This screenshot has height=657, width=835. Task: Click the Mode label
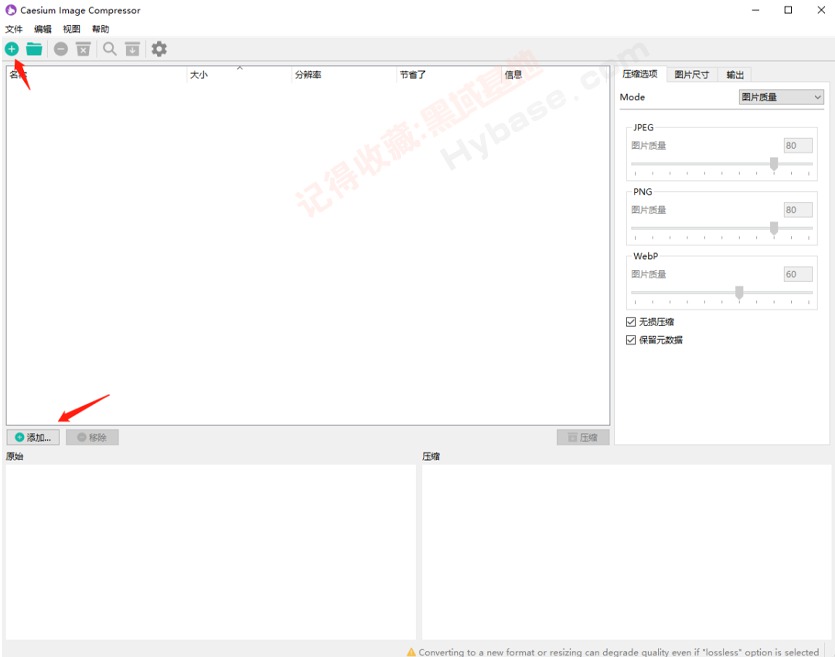pos(632,97)
